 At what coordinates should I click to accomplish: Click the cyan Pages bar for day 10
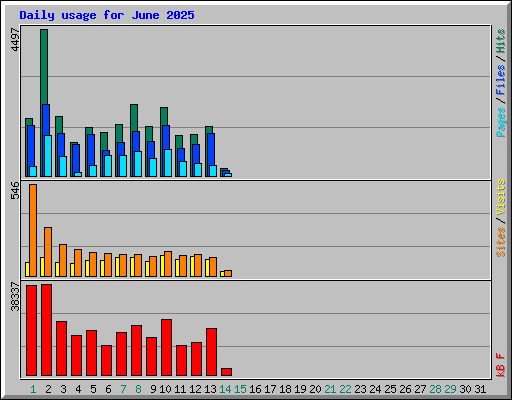click(x=168, y=163)
